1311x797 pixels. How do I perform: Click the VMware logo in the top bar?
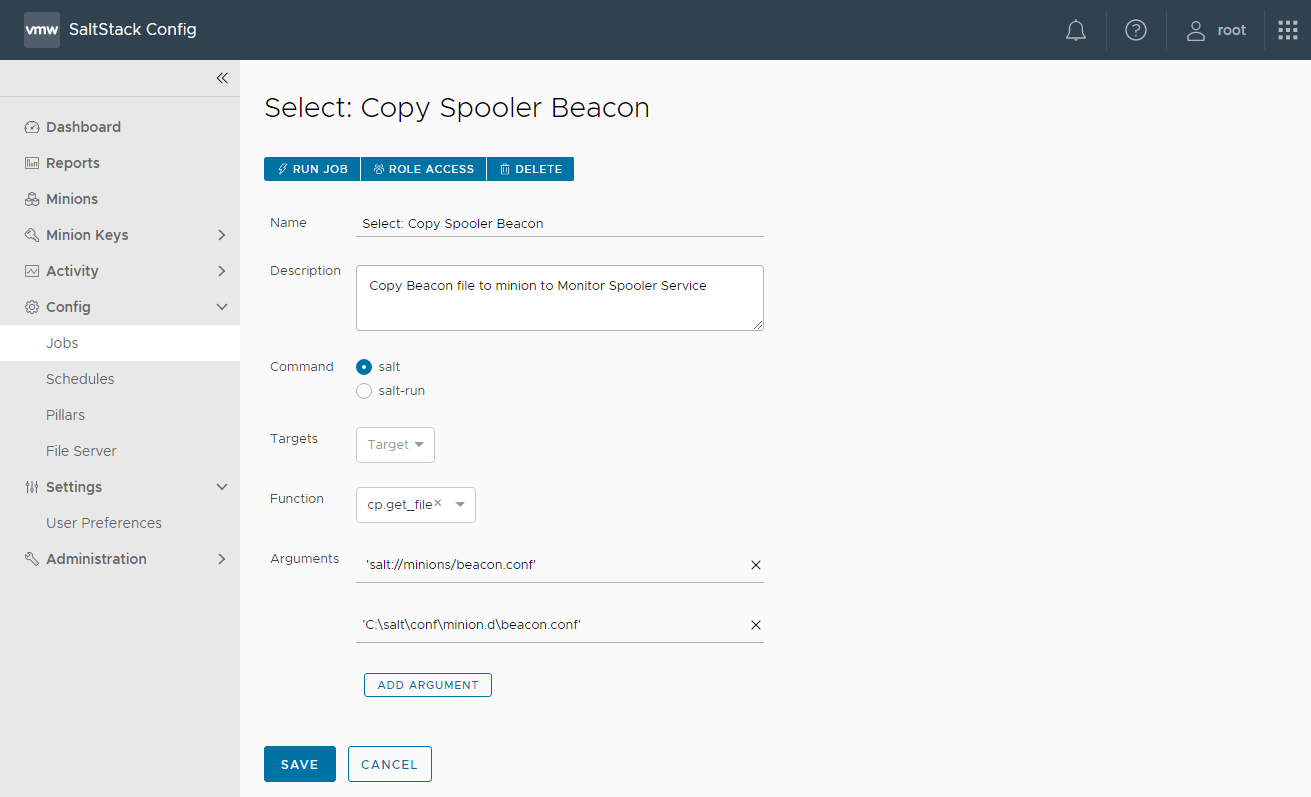tap(41, 29)
